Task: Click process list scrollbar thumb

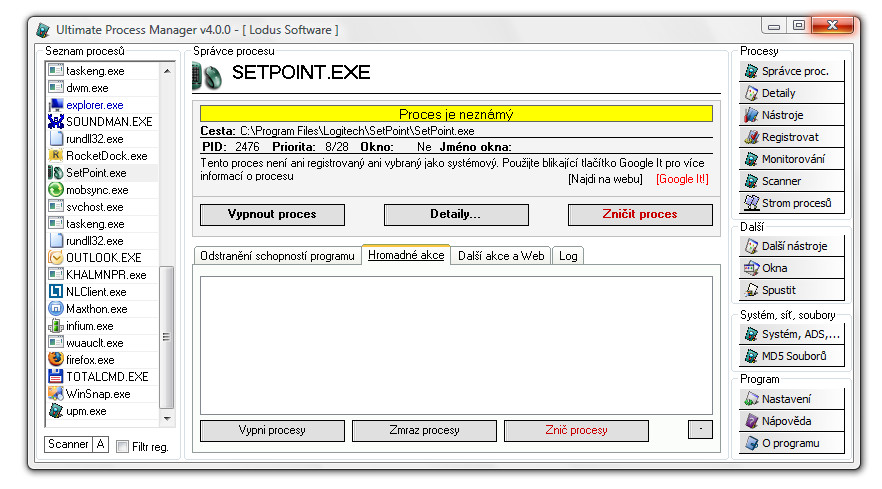Action: click(x=166, y=337)
